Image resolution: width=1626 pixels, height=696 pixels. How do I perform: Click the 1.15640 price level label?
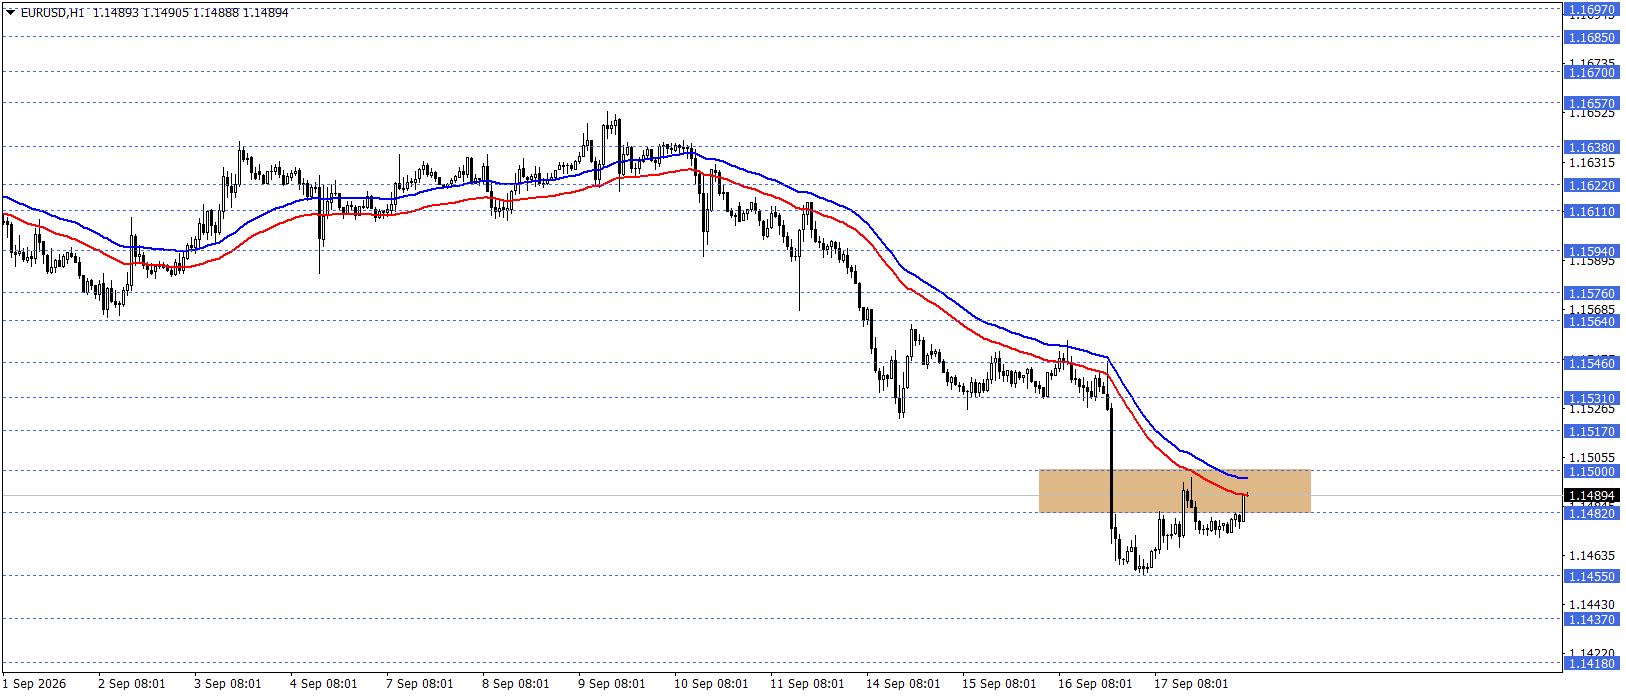1590,321
